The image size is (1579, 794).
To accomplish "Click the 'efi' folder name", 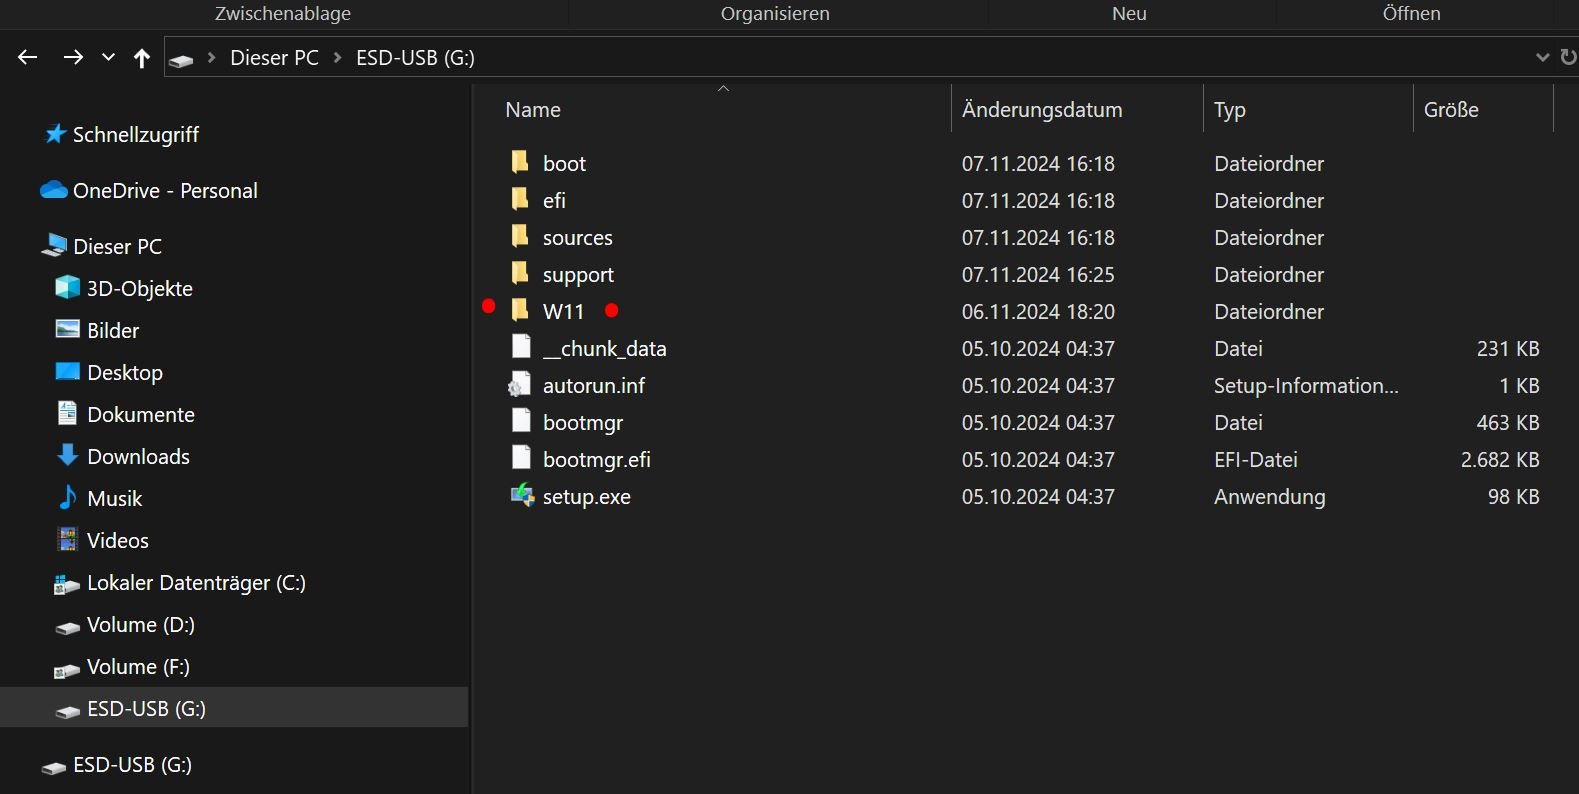I will pos(554,201).
